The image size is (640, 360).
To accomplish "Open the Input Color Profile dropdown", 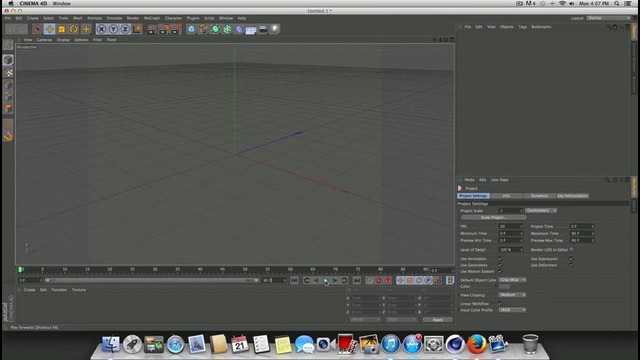I will click(512, 310).
